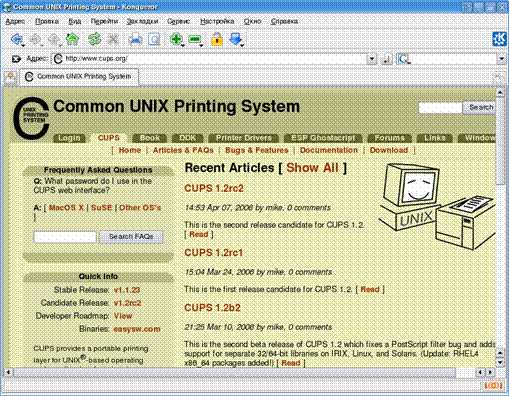Print the page with the printer icon
This screenshot has width=509, height=396.
[135, 39]
